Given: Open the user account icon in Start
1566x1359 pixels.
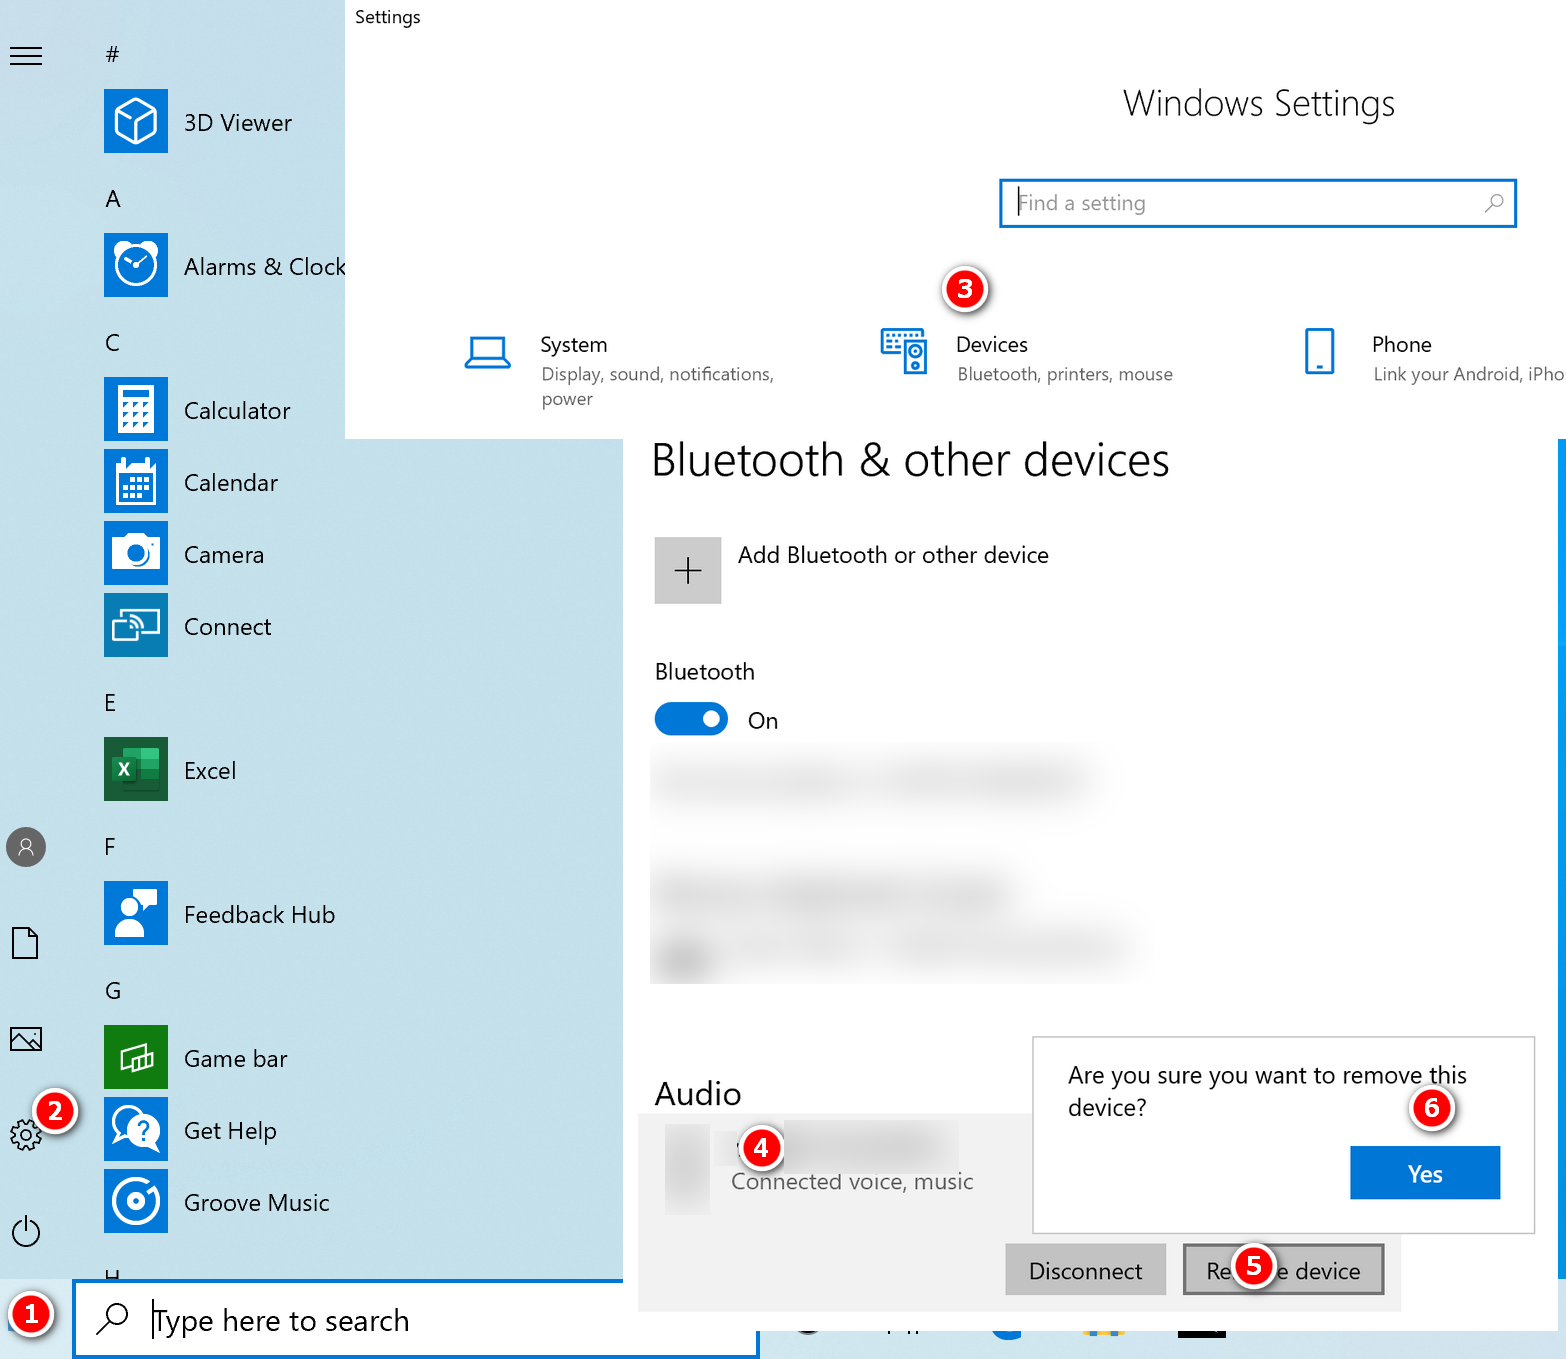Looking at the screenshot, I should click(x=26, y=847).
